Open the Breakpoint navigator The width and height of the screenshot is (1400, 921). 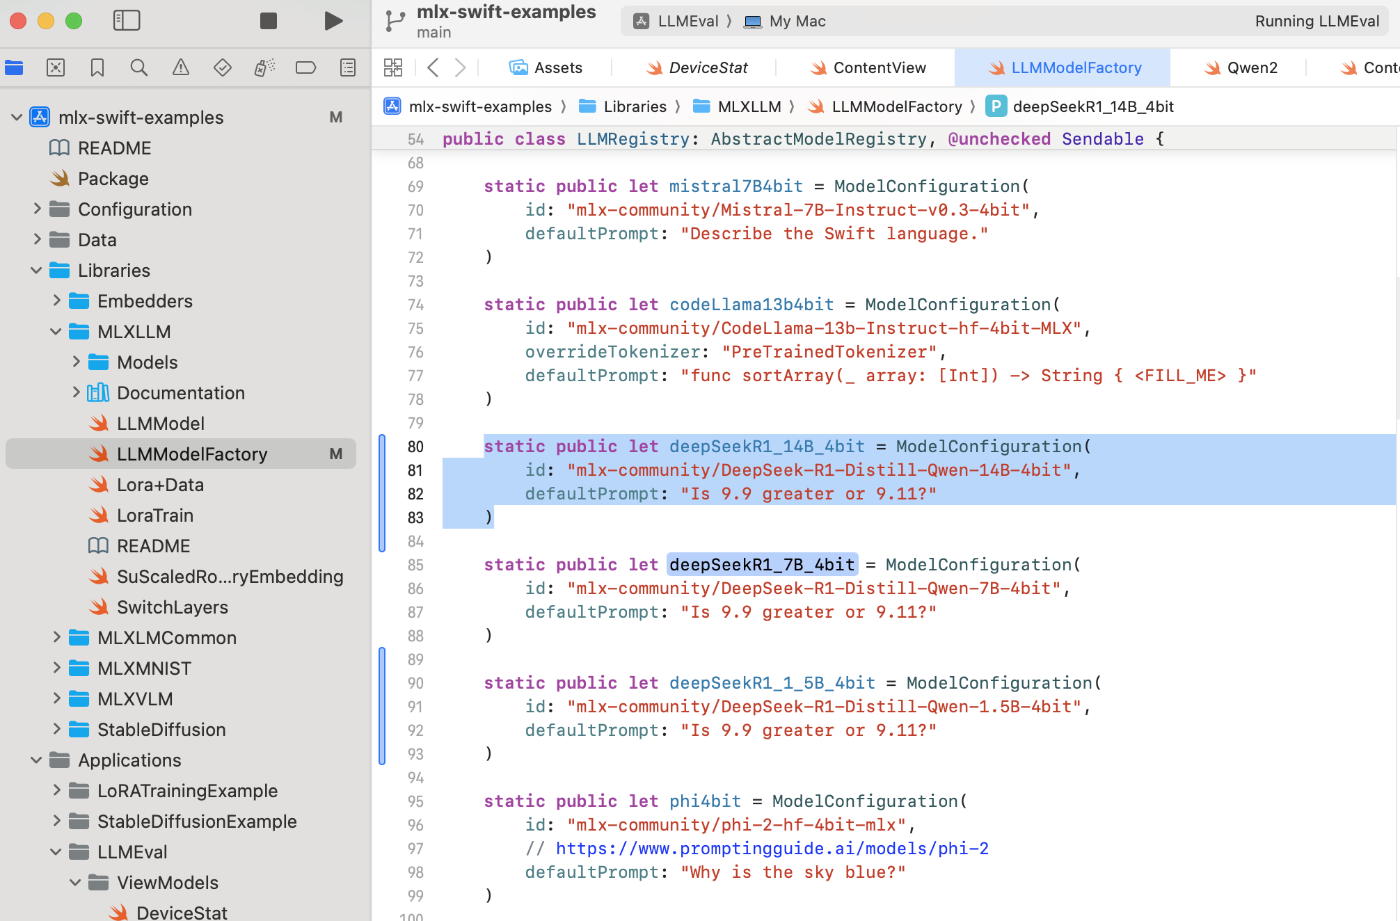pyautogui.click(x=306, y=67)
